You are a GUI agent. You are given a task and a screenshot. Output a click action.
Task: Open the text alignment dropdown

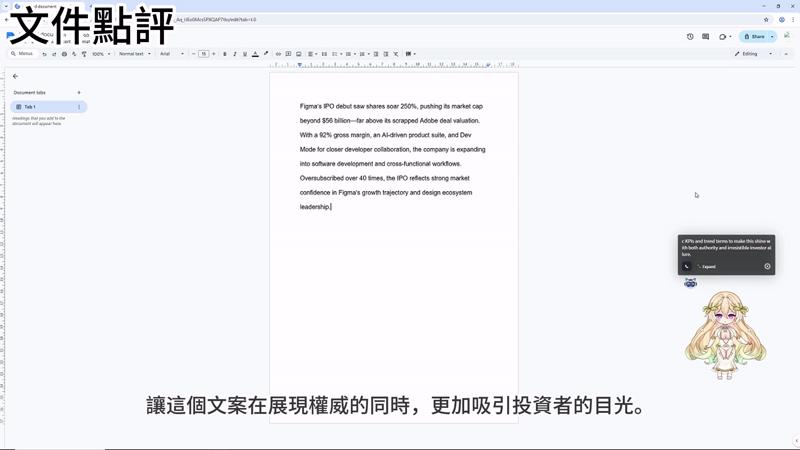pyautogui.click(x=312, y=54)
